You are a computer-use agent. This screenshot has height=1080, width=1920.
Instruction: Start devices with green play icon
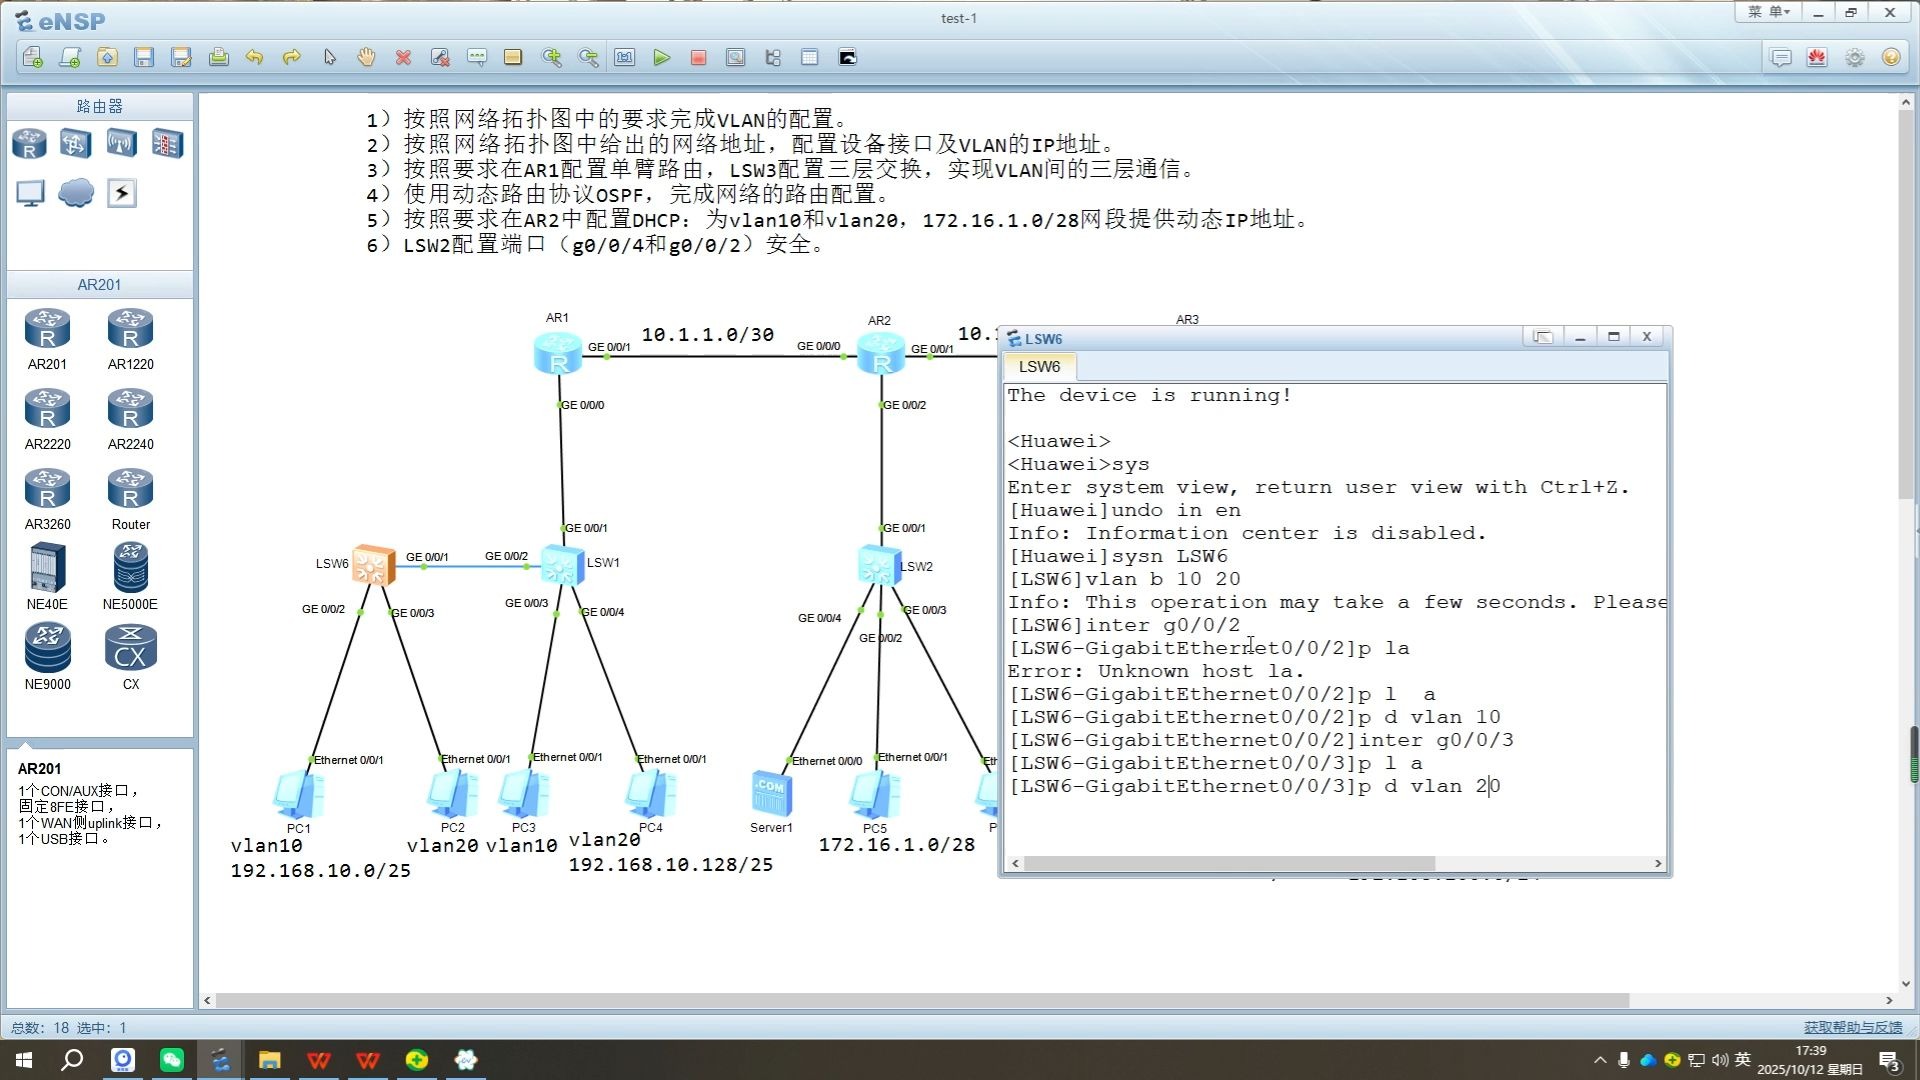click(x=661, y=57)
